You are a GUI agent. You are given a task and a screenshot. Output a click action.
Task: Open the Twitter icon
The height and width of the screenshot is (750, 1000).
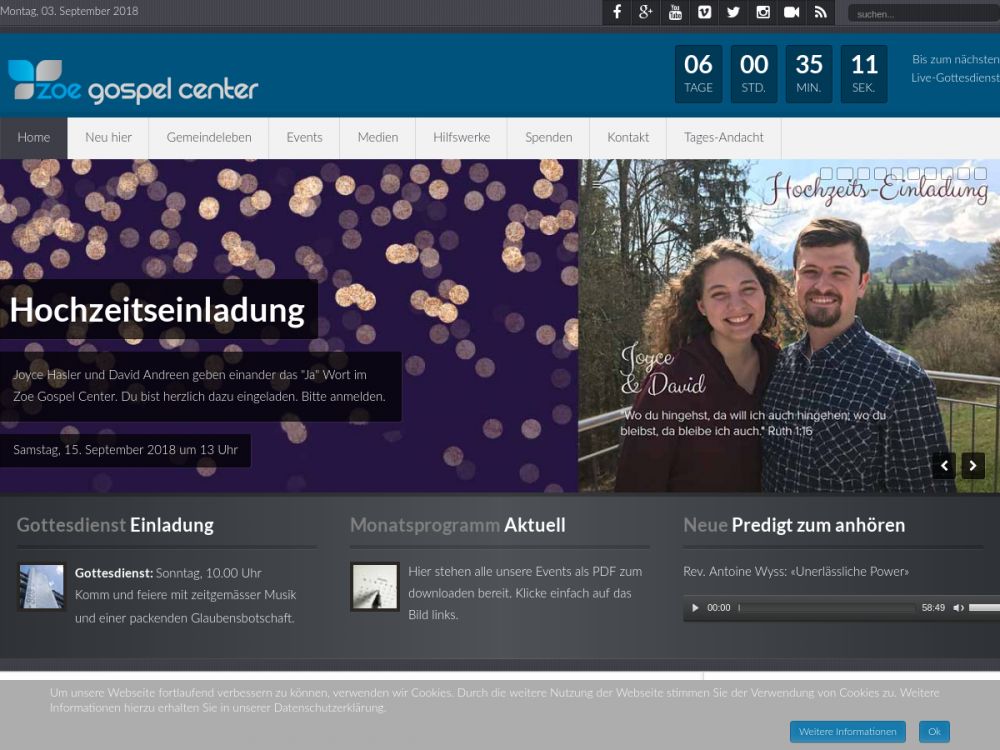(733, 12)
